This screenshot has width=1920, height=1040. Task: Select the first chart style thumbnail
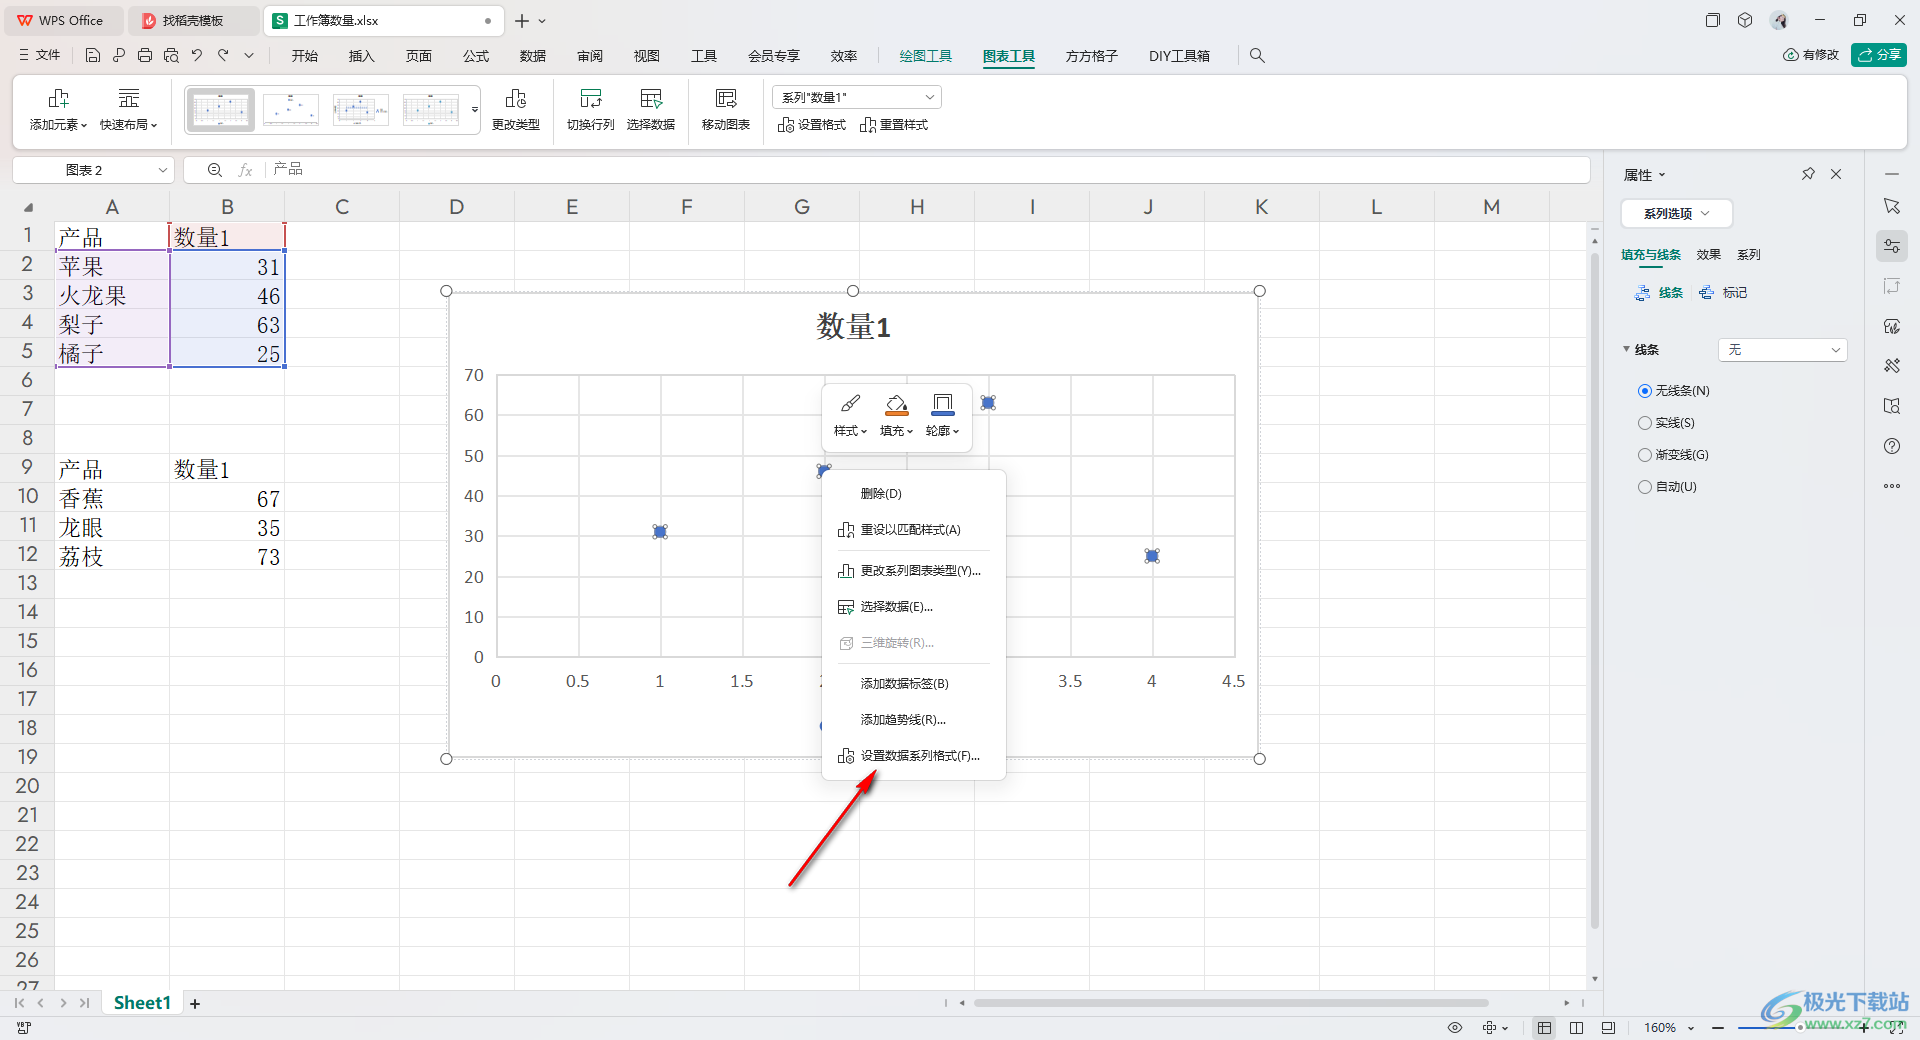tap(221, 109)
